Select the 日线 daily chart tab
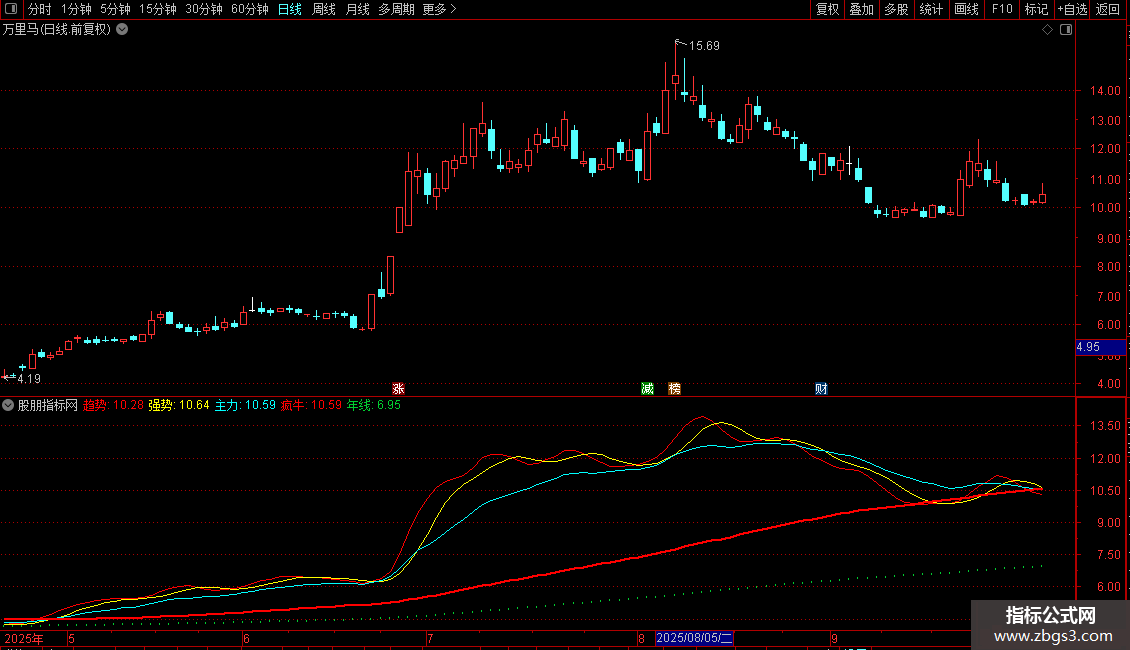1130x650 pixels. tap(290, 9)
